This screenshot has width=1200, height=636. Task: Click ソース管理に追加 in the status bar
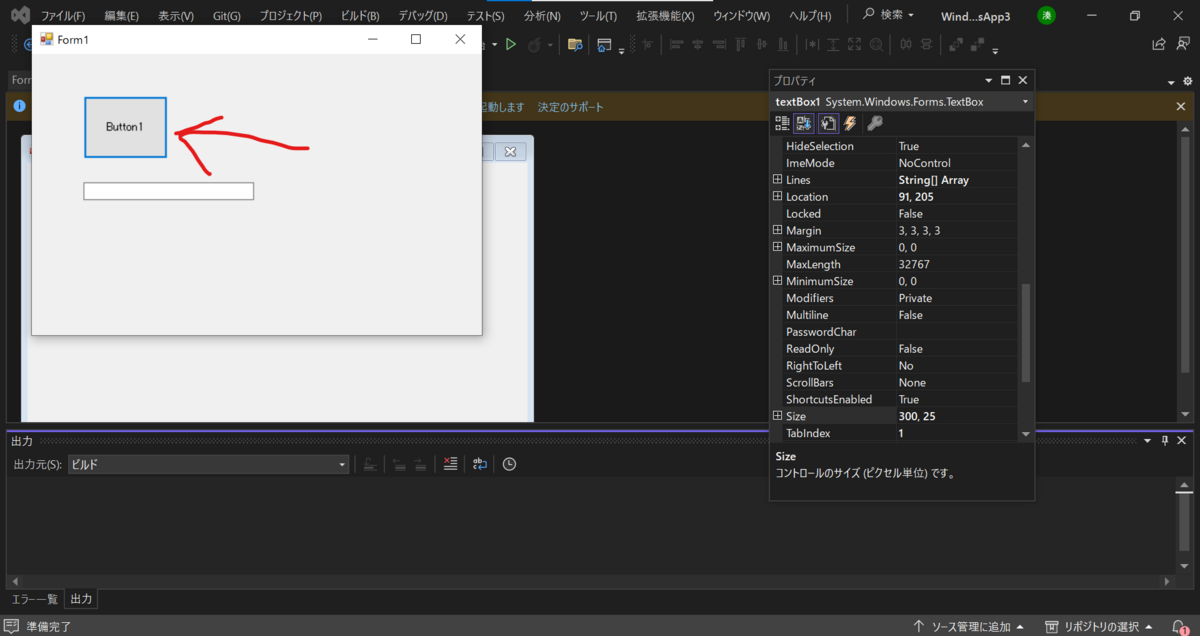click(969, 624)
